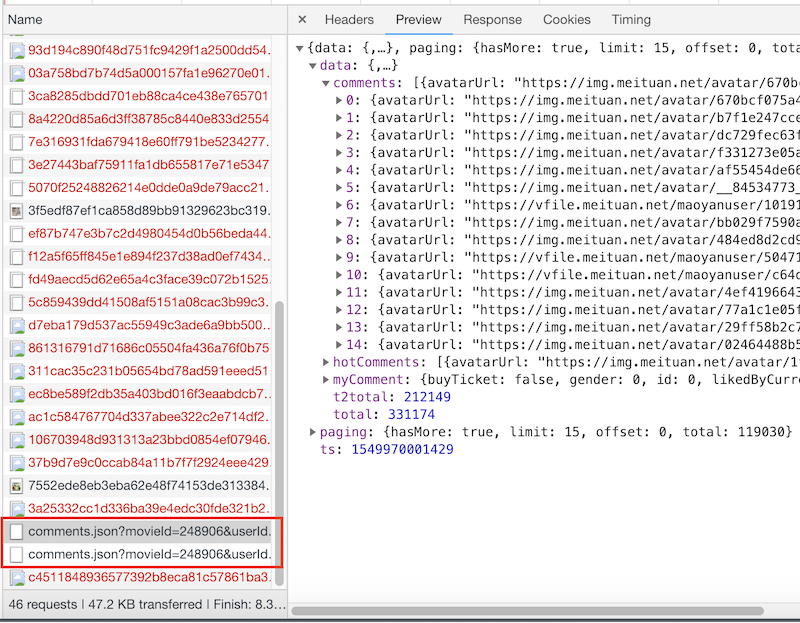Image resolution: width=800 pixels, height=623 pixels.
Task: Click file icon of 5070f2524882 request
Action: point(17,188)
